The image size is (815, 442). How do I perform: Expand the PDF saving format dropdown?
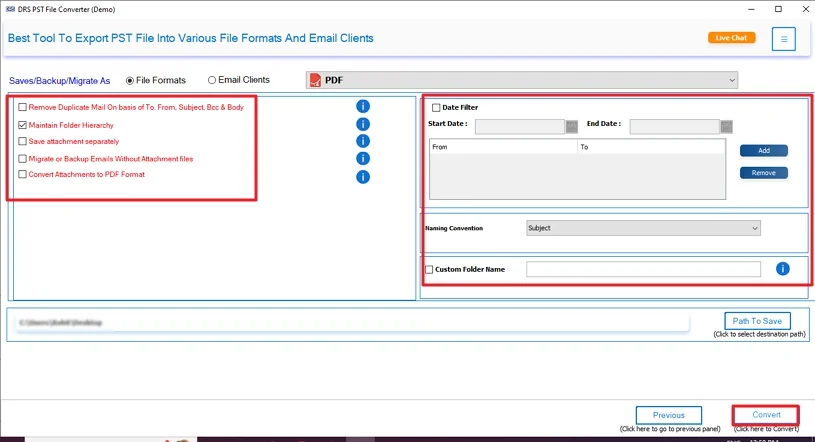click(x=522, y=80)
